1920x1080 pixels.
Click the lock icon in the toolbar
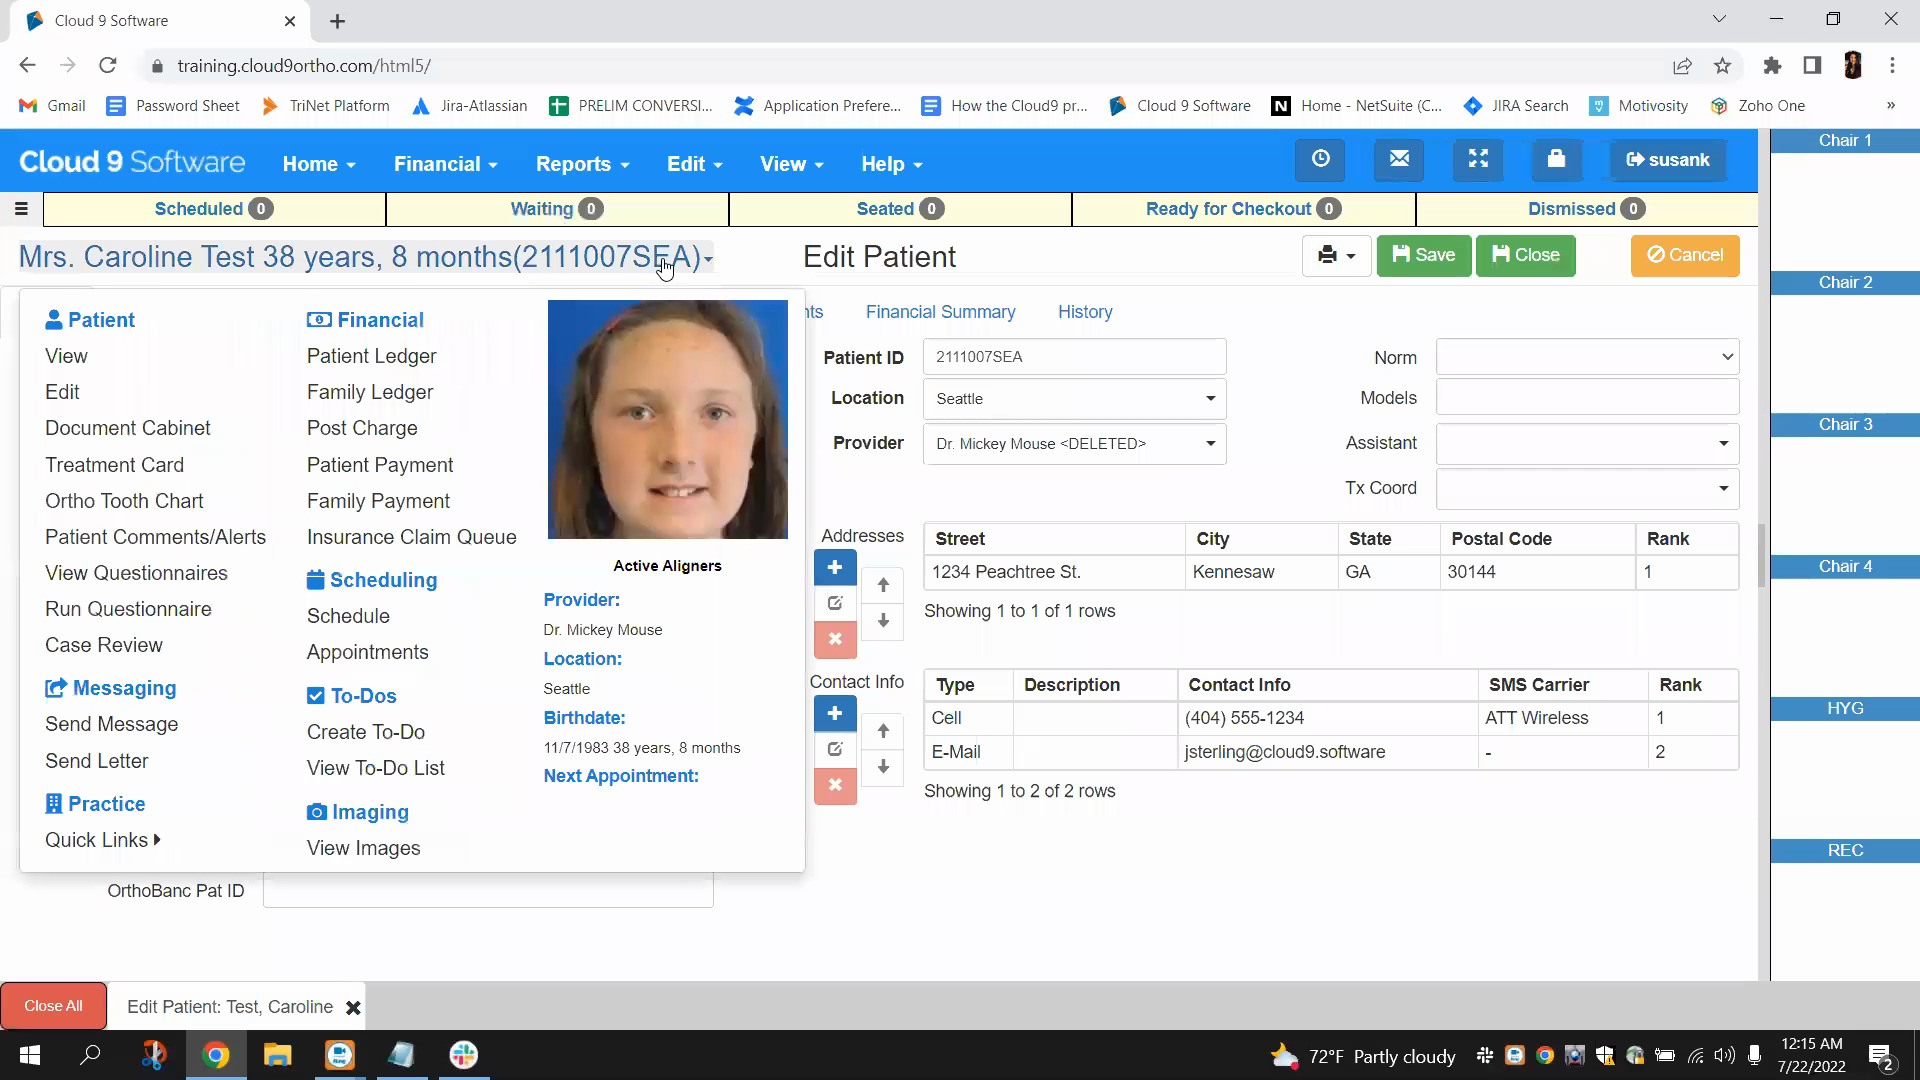tap(1556, 160)
